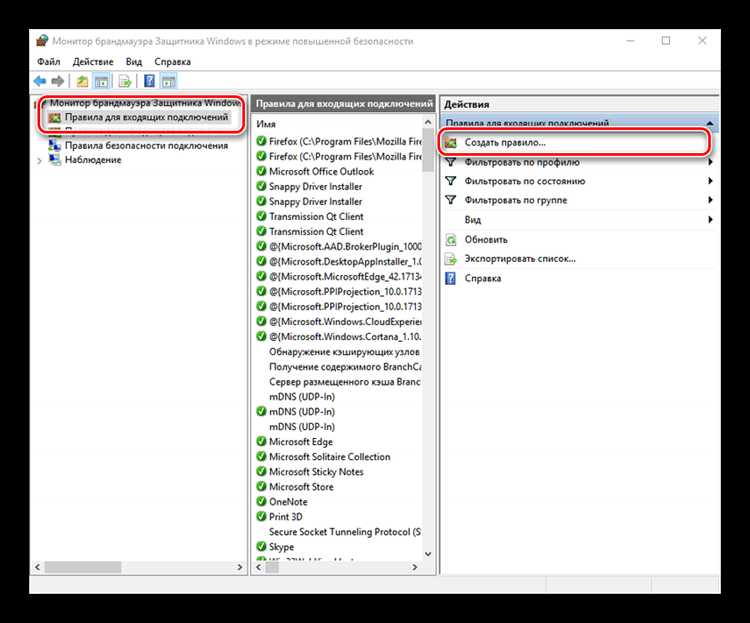This screenshot has height=623, width=750.
Task: Click the Фильтровать по профилю funnel icon
Action: coord(451,162)
